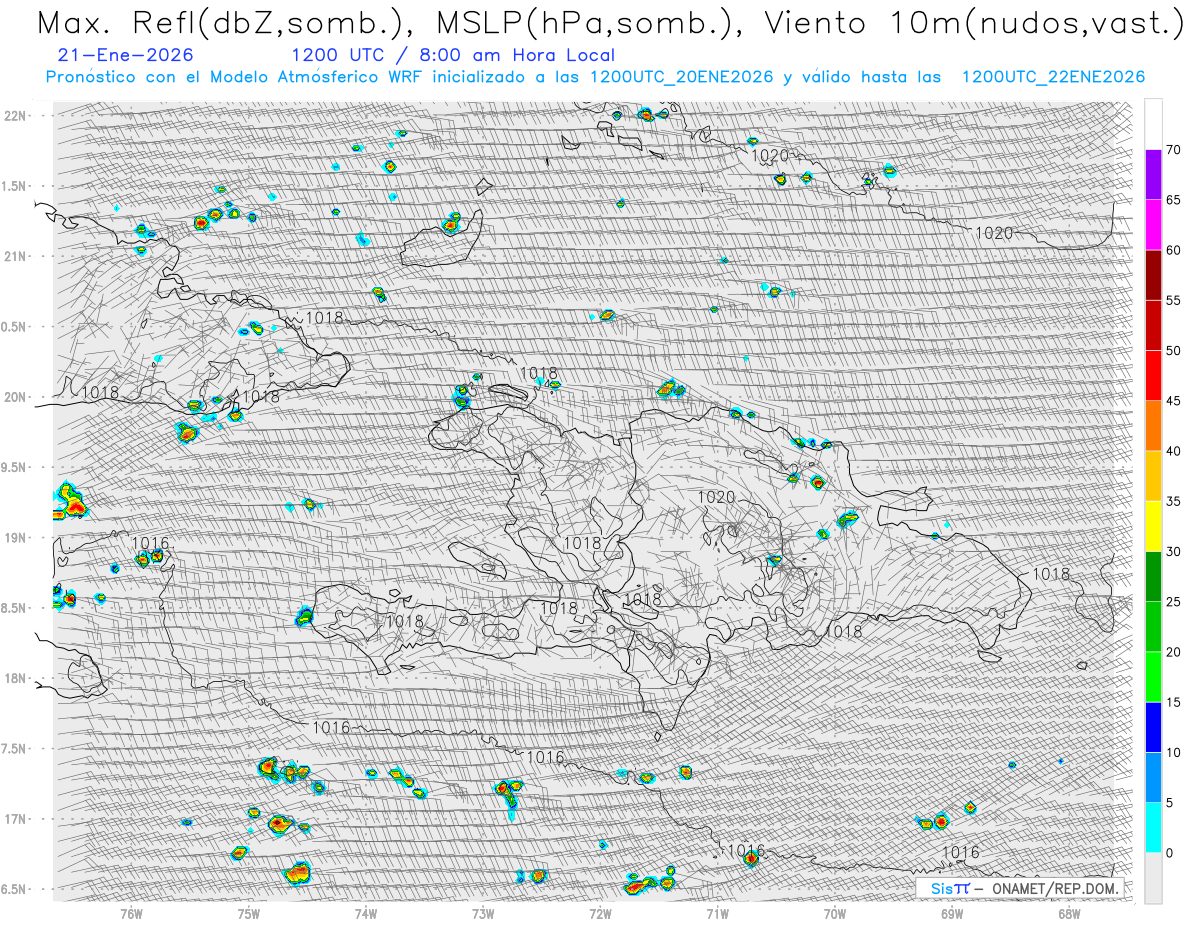This screenshot has width=1200, height=927.
Task: Click the bright red 45–50 dBZ colorbar segment
Action: click(1153, 376)
